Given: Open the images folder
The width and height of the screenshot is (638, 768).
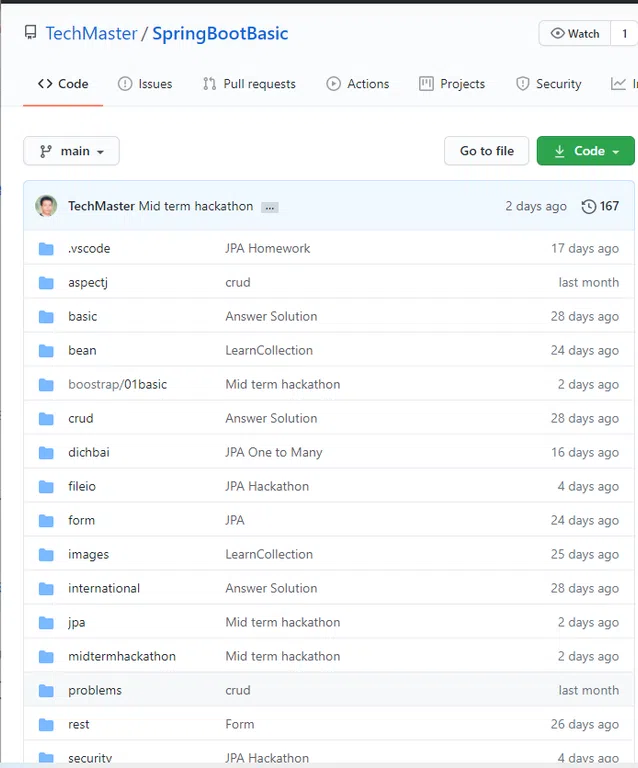Looking at the screenshot, I should (x=89, y=554).
